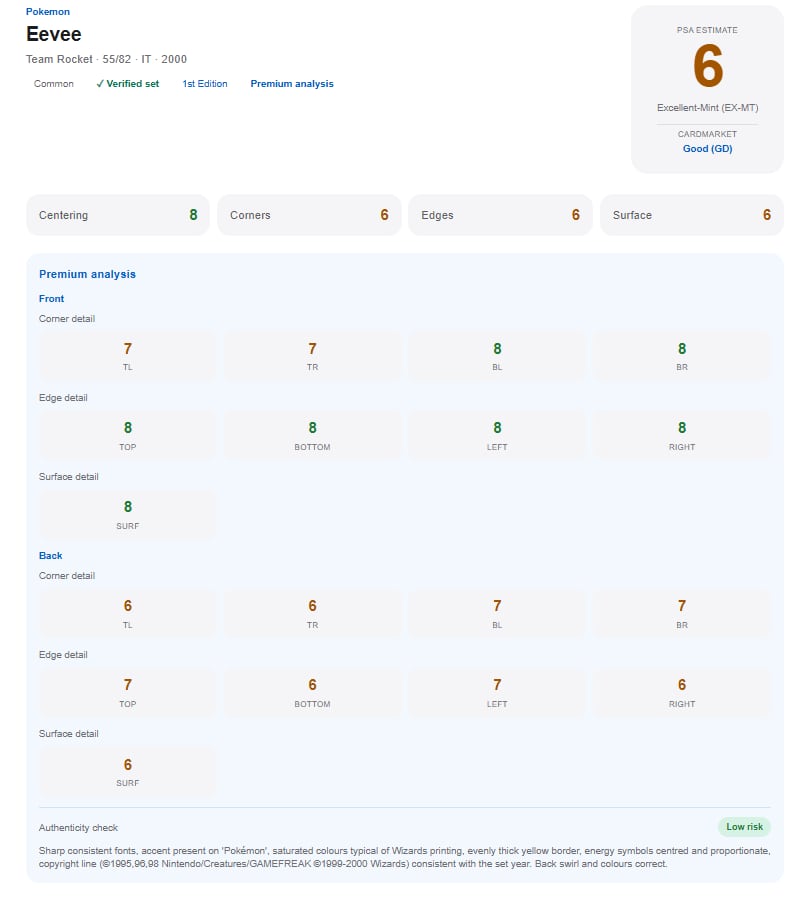The width and height of the screenshot is (807, 897).
Task: Open the Premium analysis tag near the title
Action: (292, 84)
